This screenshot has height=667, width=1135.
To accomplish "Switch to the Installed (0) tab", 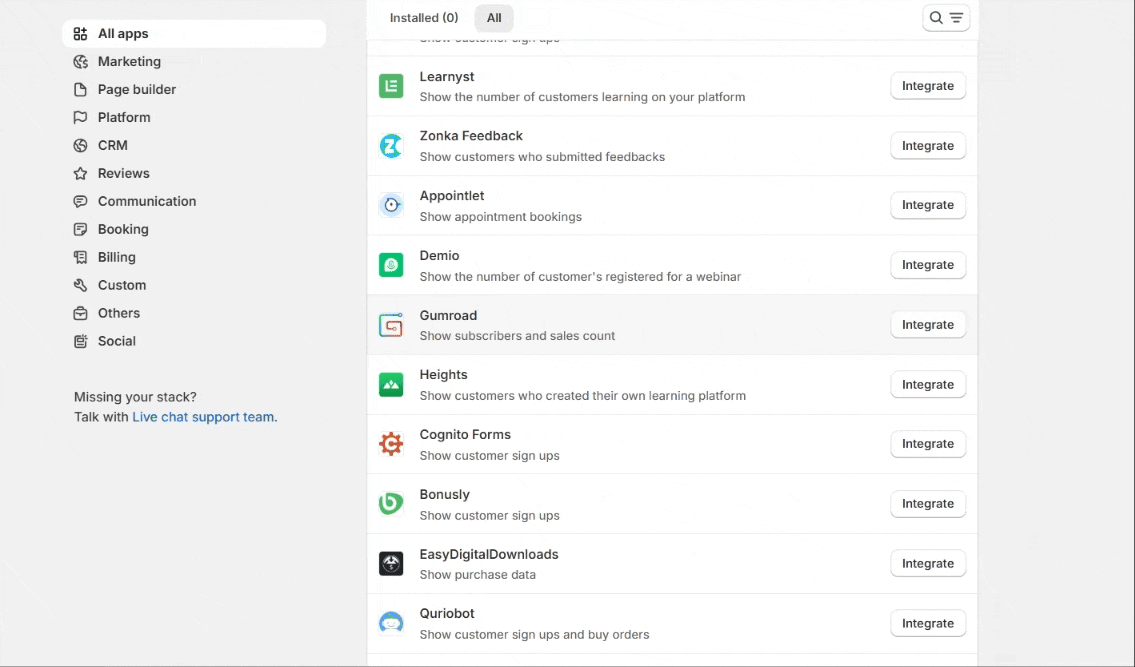I will (x=424, y=18).
